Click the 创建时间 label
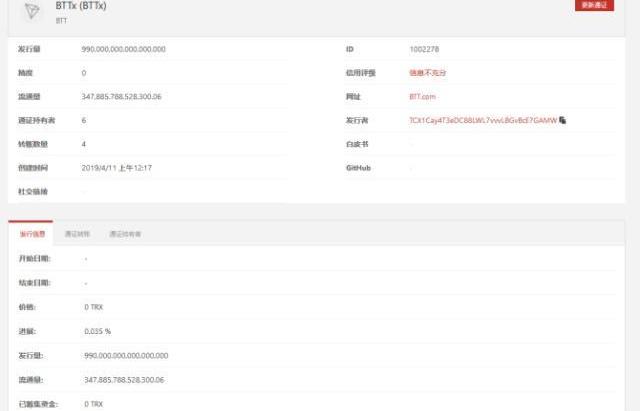 (33, 168)
